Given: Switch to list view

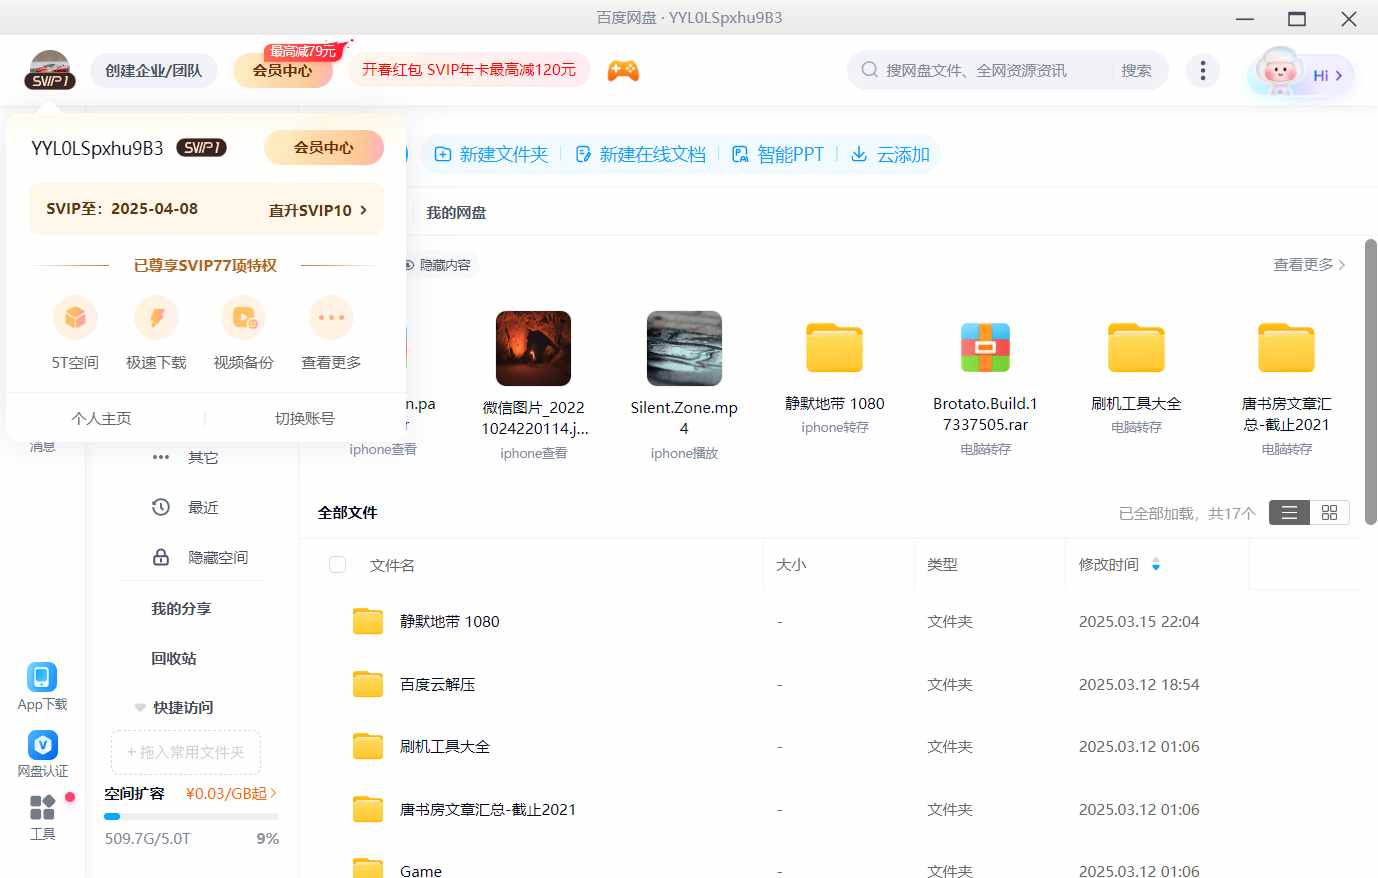Looking at the screenshot, I should tap(1289, 513).
